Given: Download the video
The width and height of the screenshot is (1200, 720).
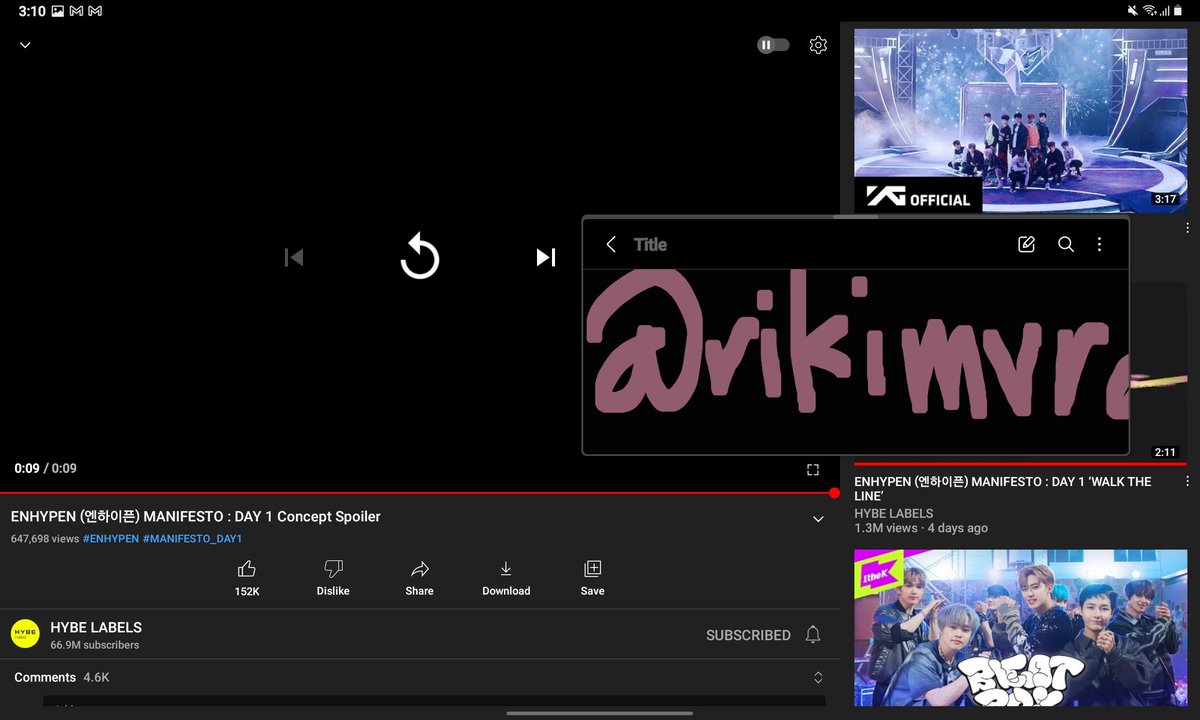Looking at the screenshot, I should click(506, 579).
